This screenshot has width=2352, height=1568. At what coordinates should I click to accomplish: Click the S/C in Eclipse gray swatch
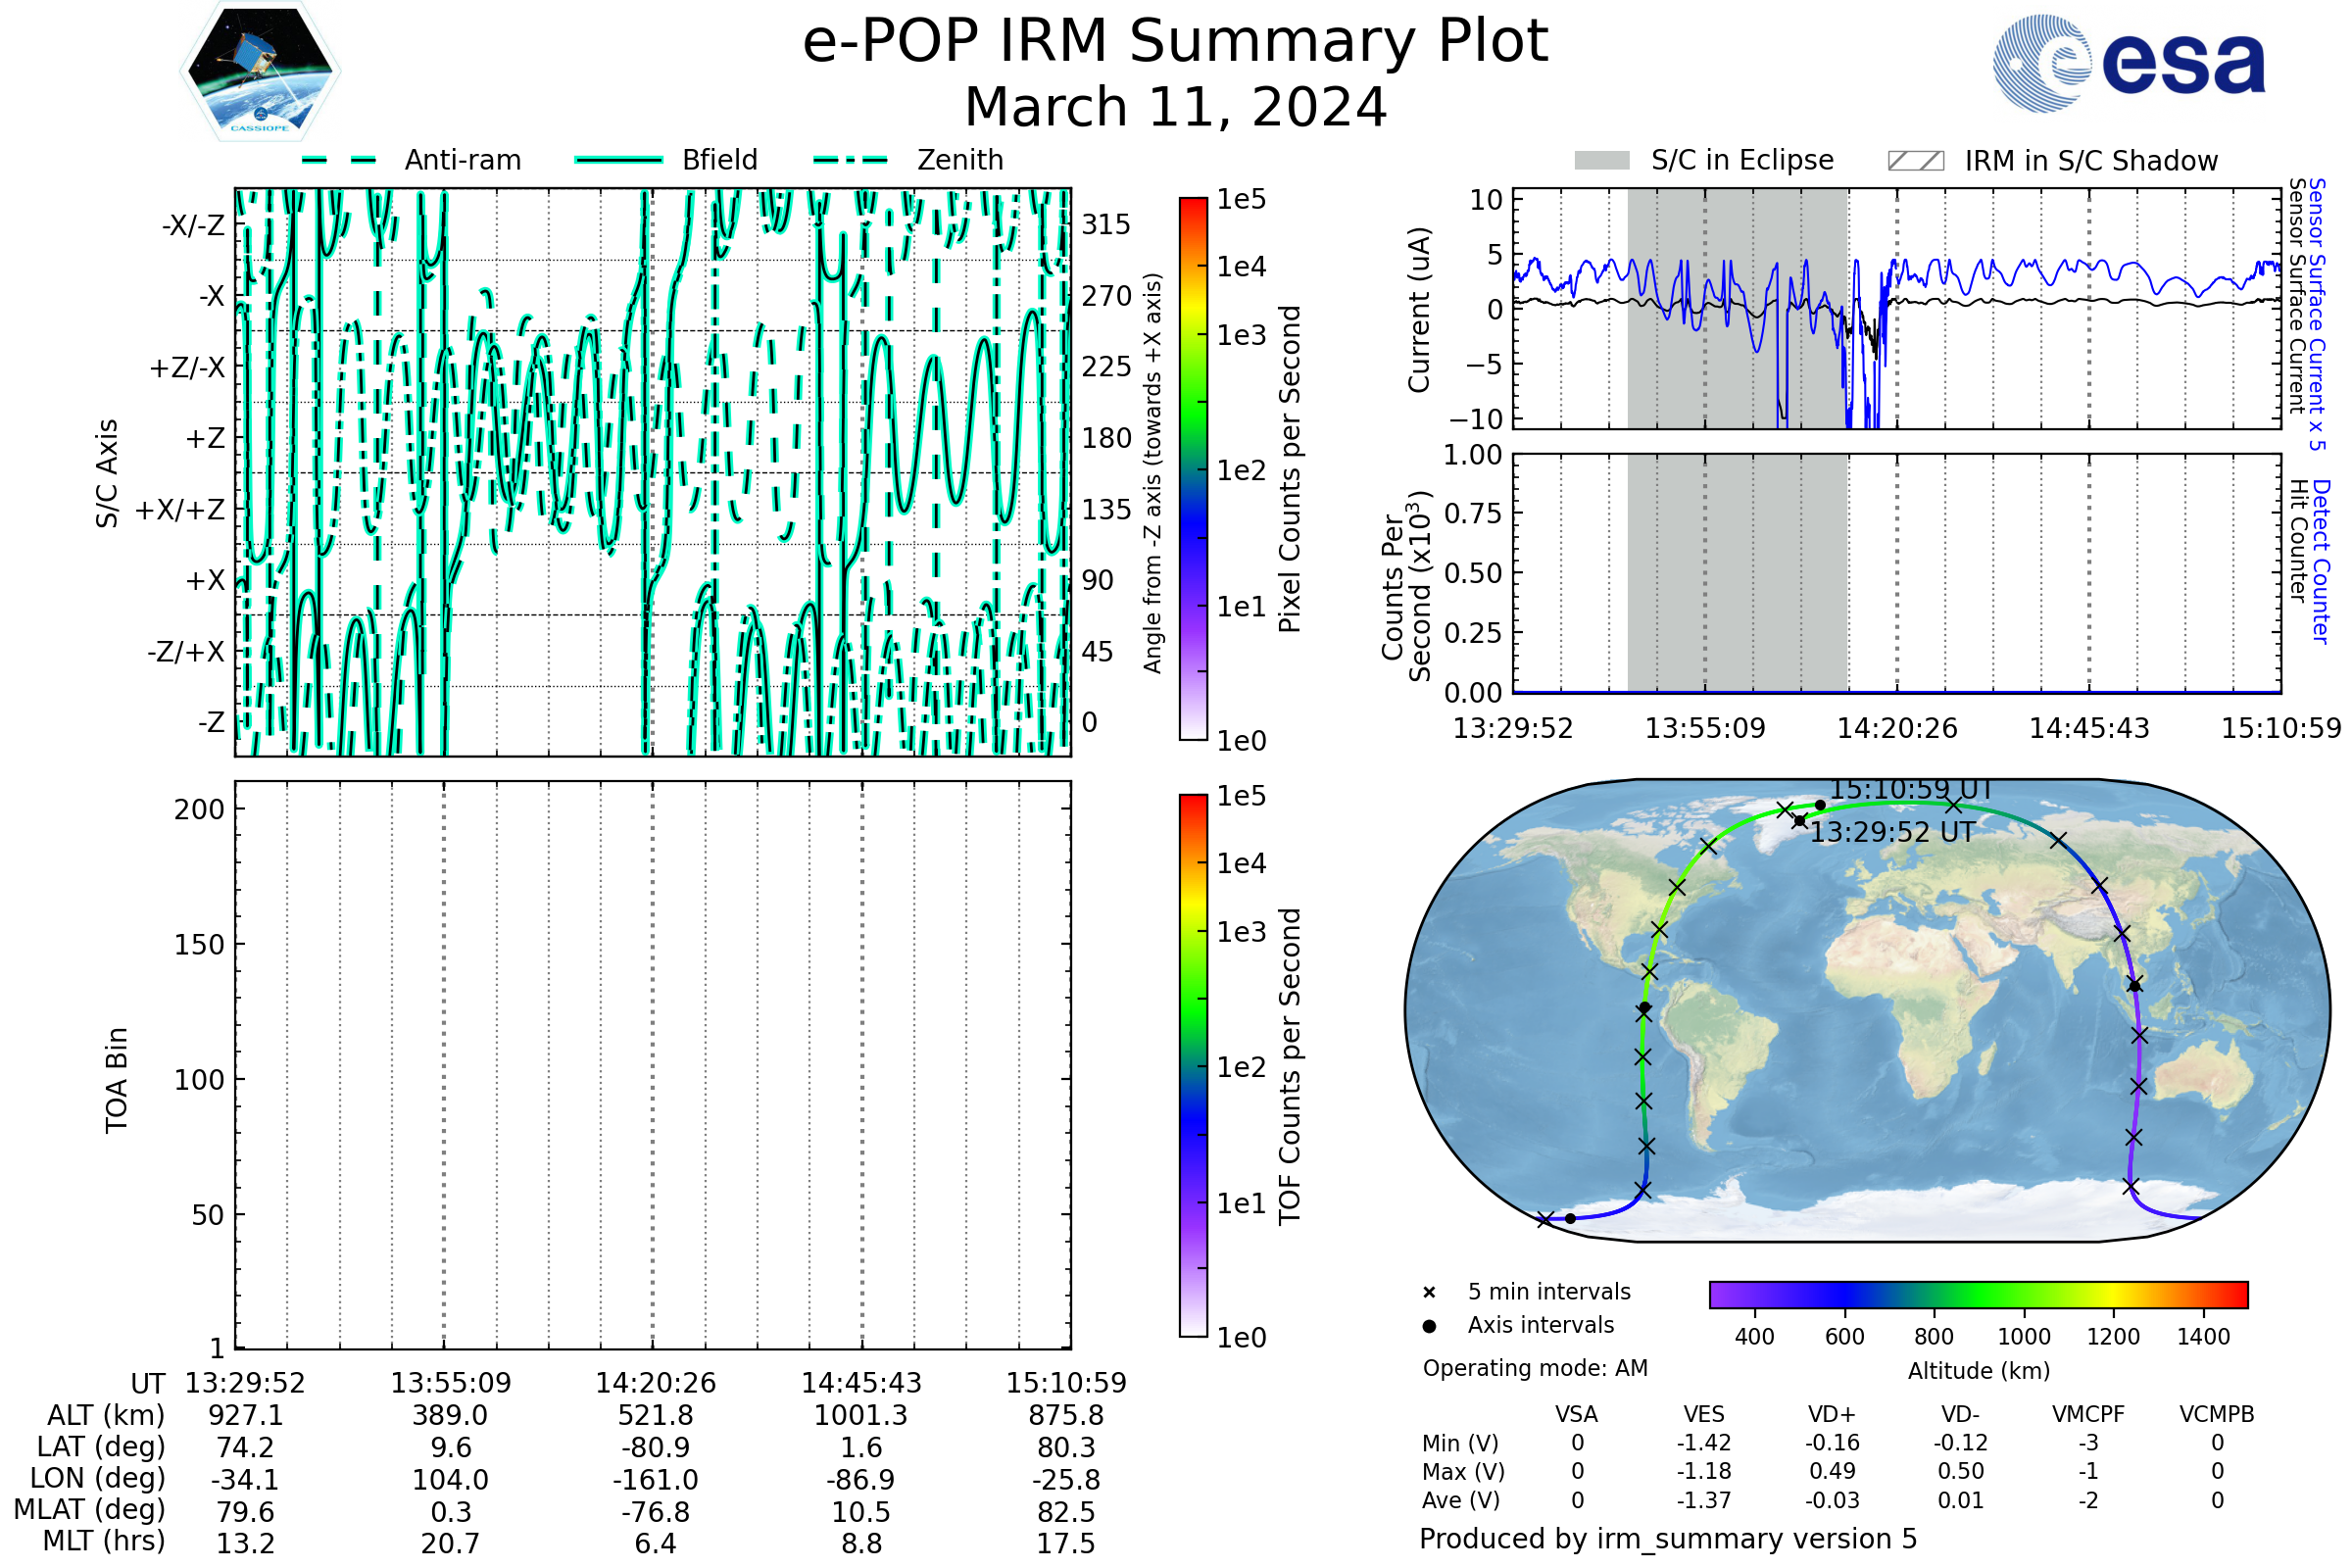[1601, 161]
